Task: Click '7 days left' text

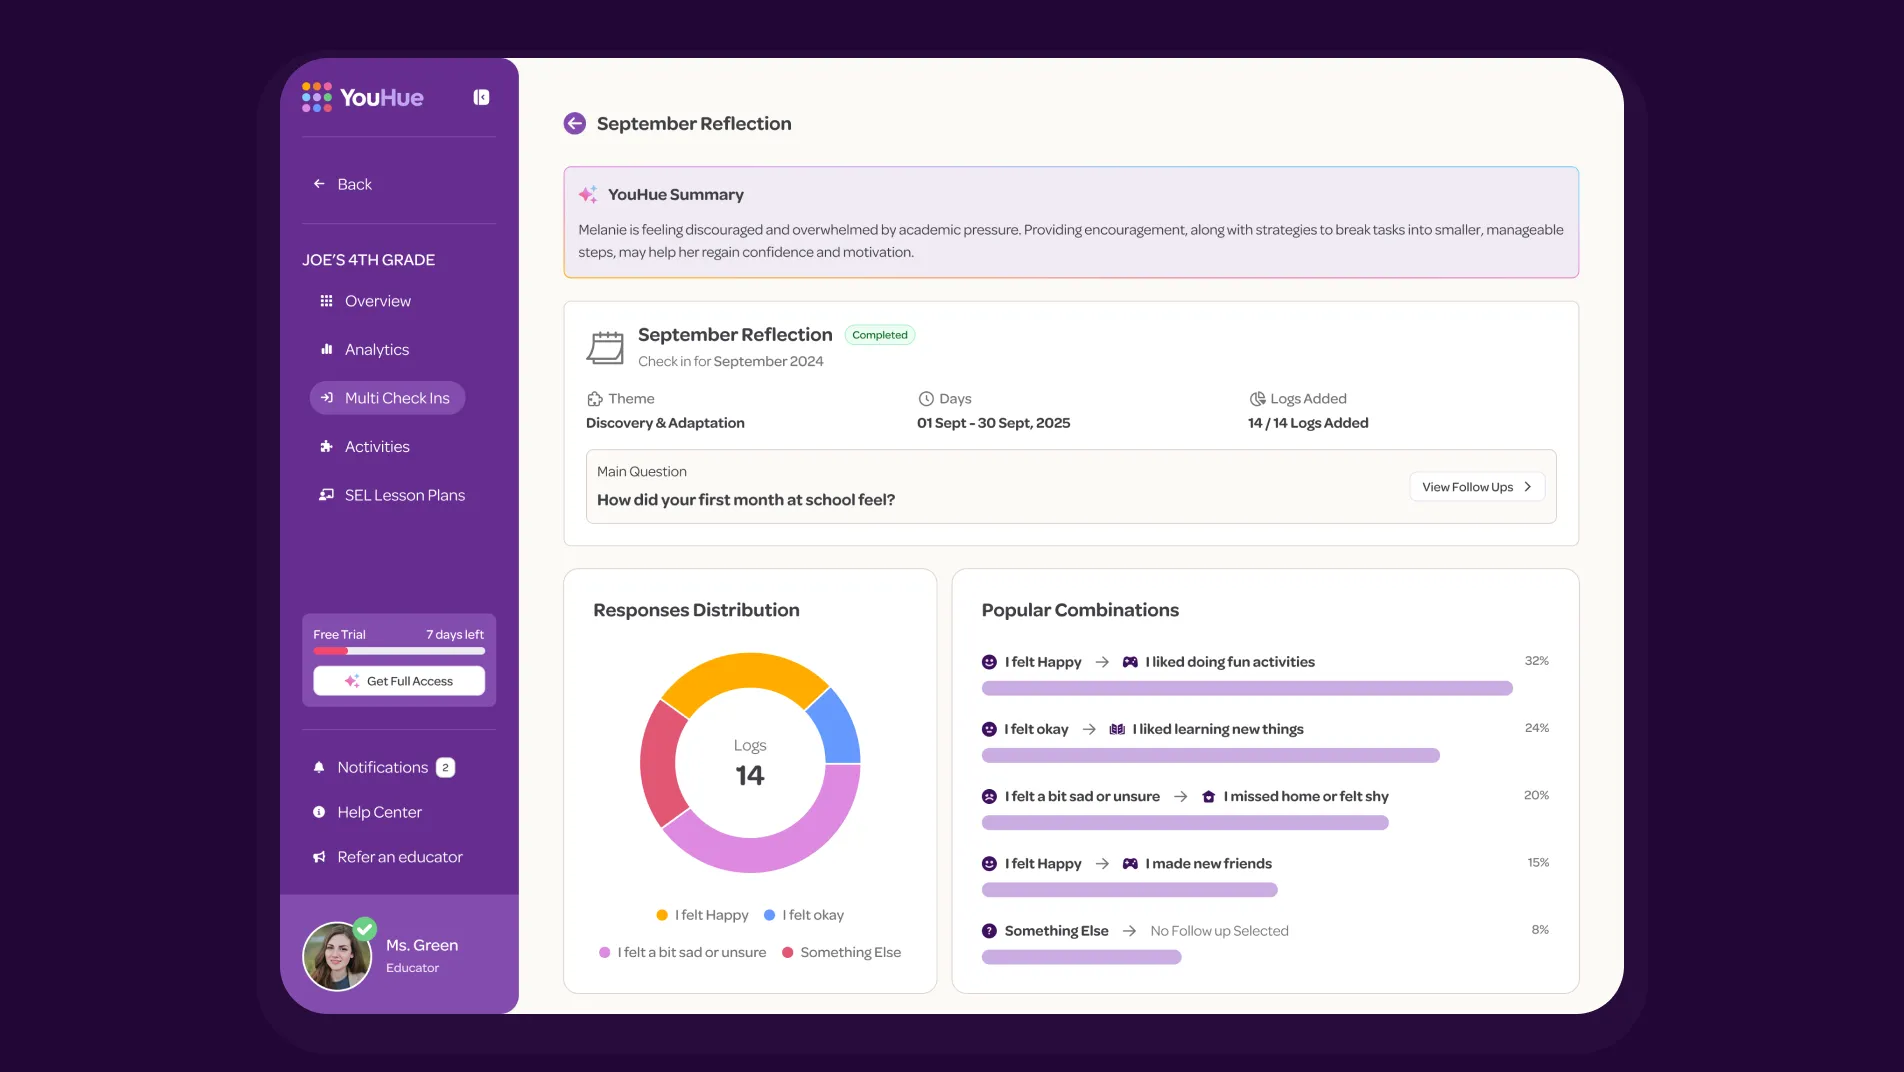Action: point(455,635)
